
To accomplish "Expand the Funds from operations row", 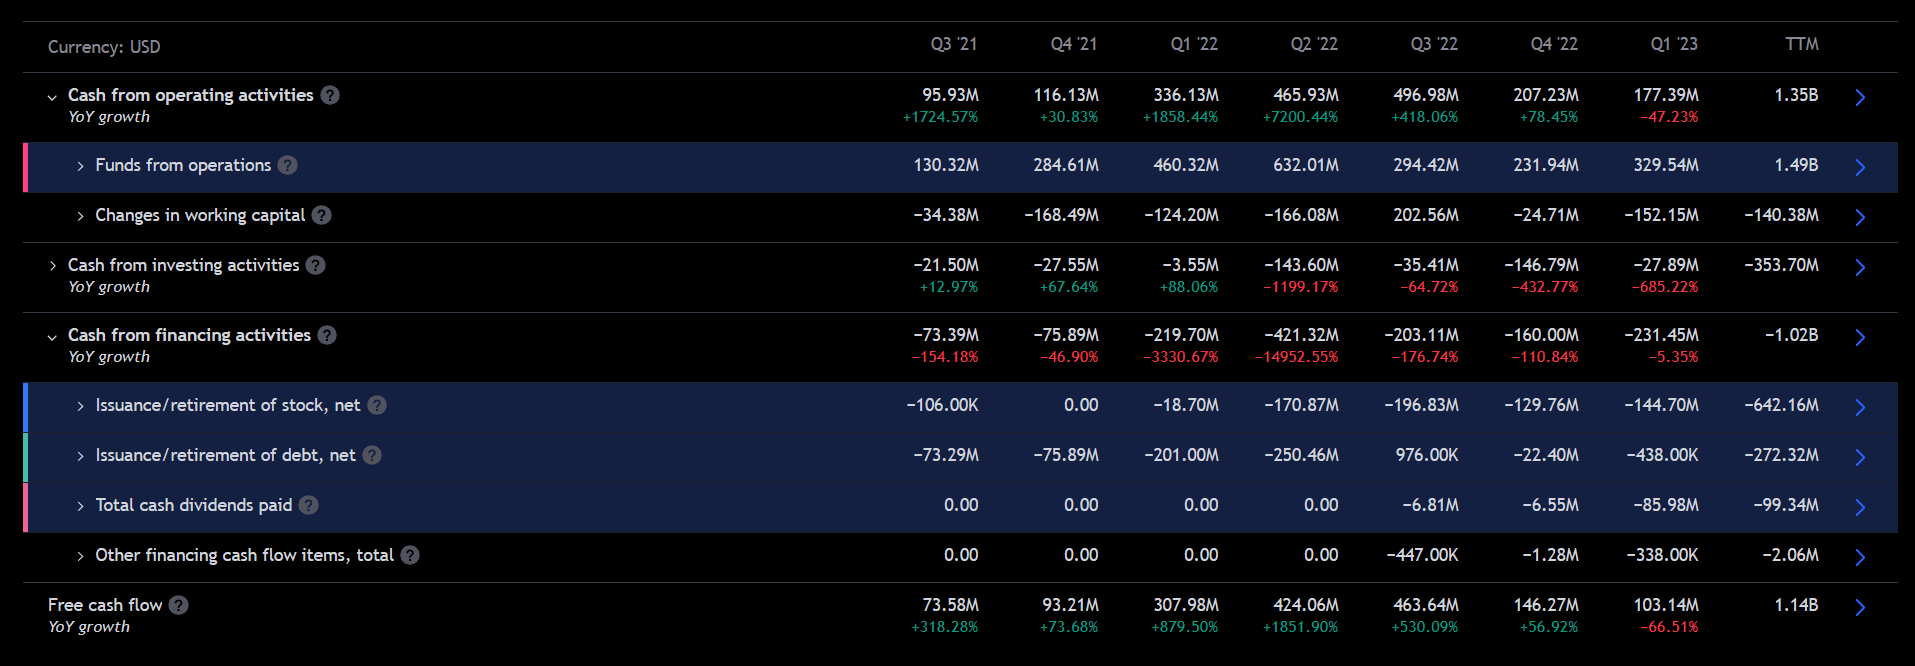I will [80, 166].
